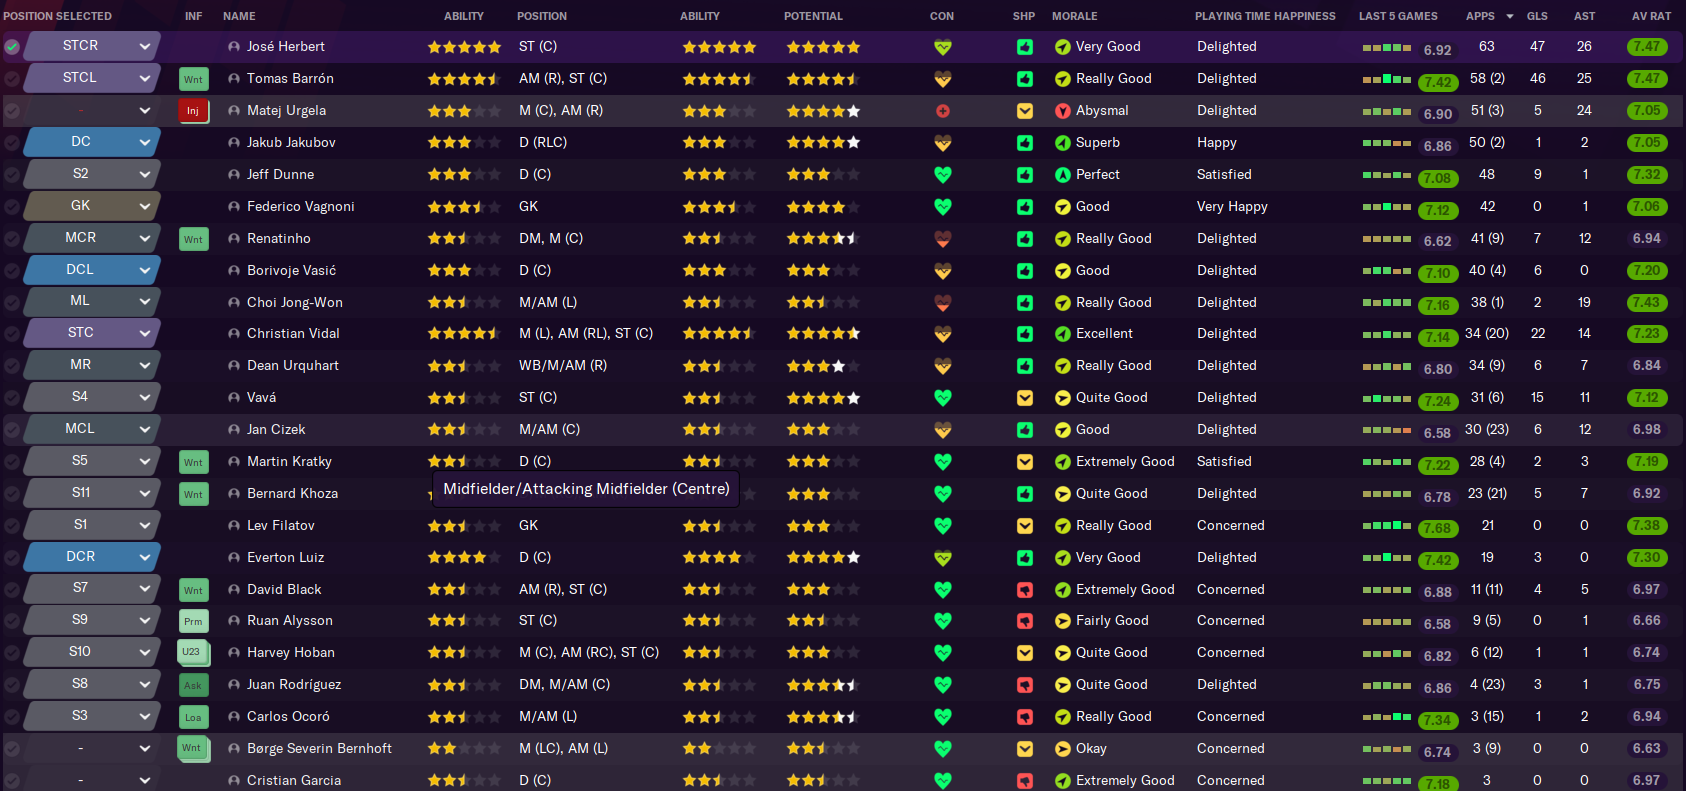Viewport: 1686px width, 791px height.
Task: Click the U23 badge beside Harvey Hoban
Action: tap(192, 652)
